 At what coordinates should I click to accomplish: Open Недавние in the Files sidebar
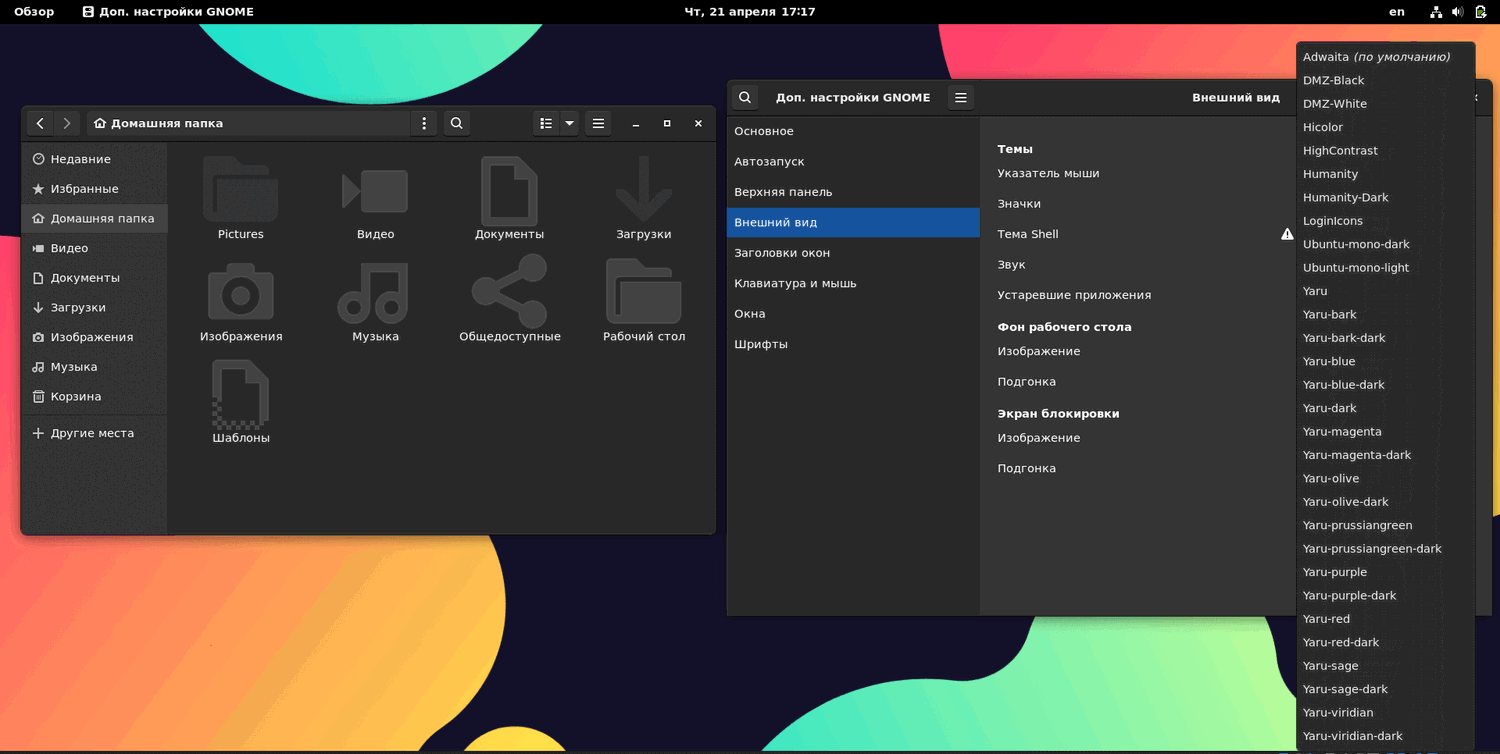click(x=94, y=159)
